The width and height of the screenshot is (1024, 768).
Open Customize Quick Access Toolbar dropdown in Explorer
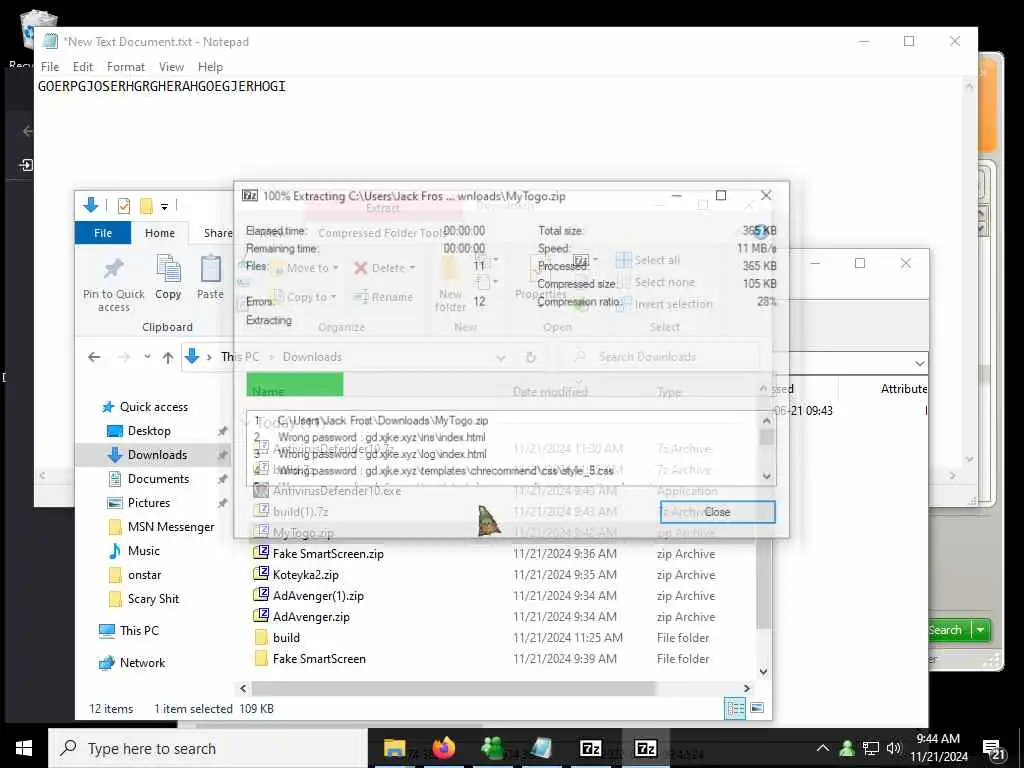165,207
